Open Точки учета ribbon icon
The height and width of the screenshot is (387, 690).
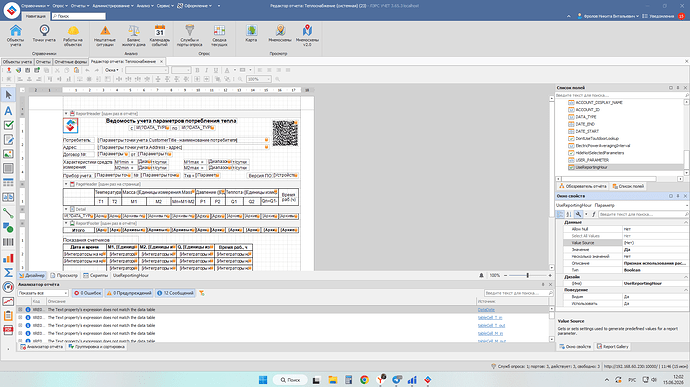44,34
